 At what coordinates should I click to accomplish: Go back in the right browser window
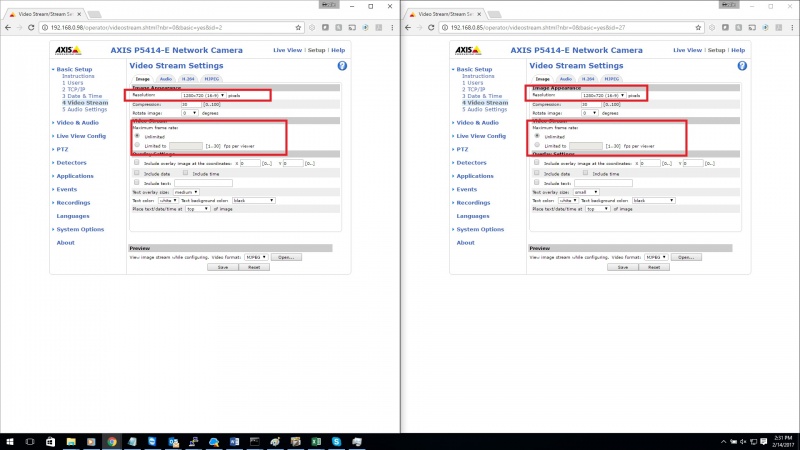click(x=408, y=28)
